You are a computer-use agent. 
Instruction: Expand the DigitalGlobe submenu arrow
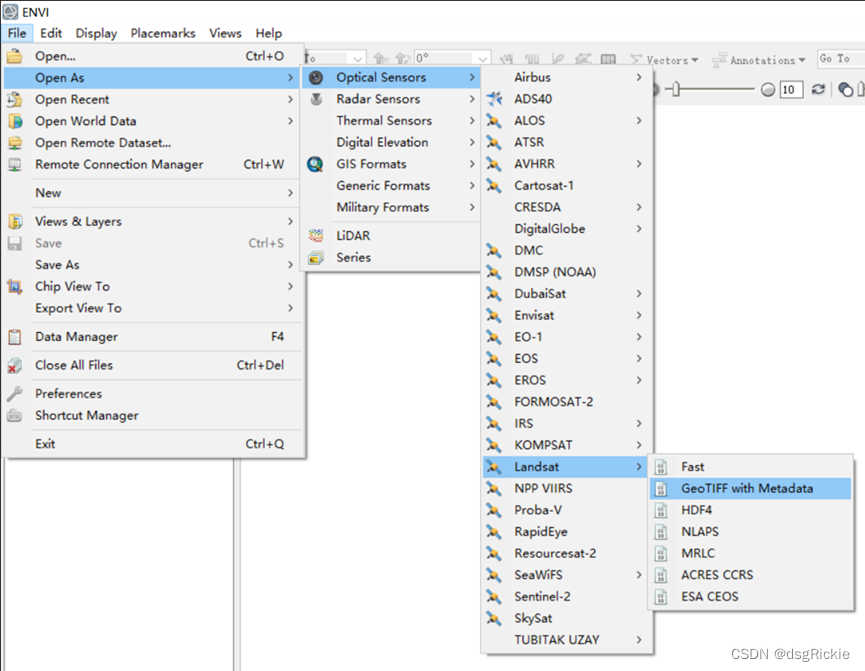tap(639, 228)
